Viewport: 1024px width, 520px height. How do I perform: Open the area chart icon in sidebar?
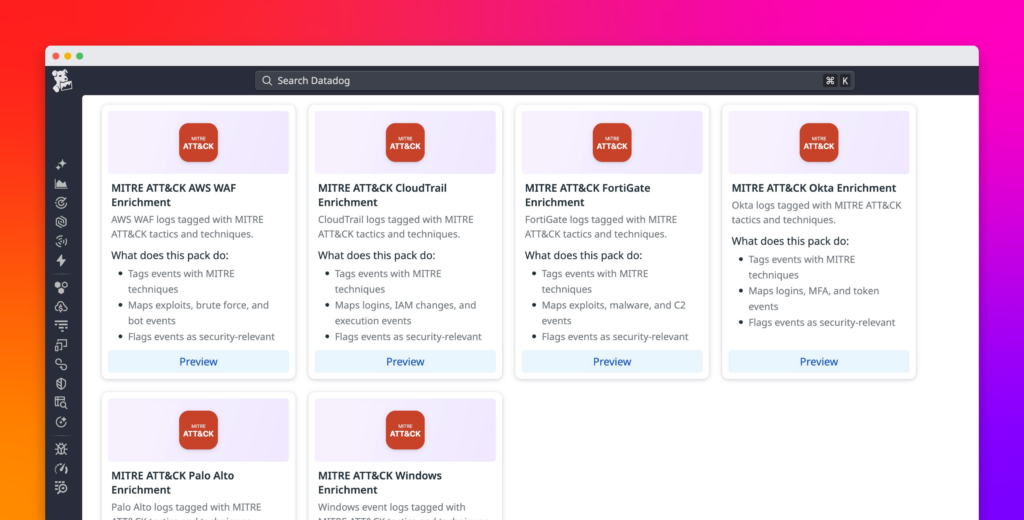coord(61,184)
